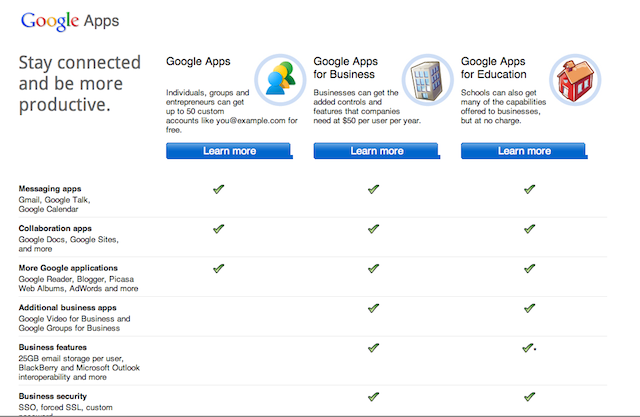This screenshot has height=417, width=640.
Task: Click the people icon for Google Apps
Action: pyautogui.click(x=280, y=80)
